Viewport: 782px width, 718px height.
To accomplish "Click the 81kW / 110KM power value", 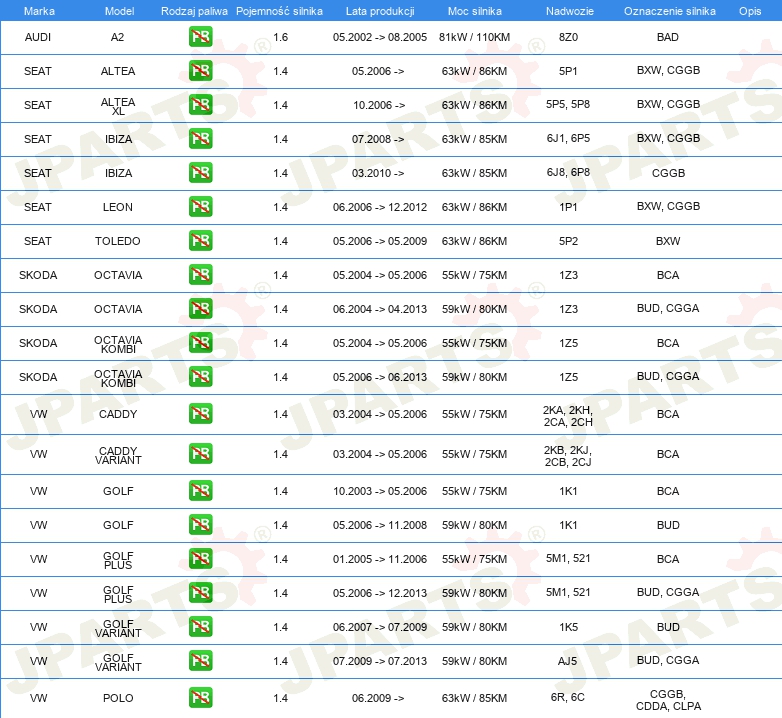I will [474, 37].
